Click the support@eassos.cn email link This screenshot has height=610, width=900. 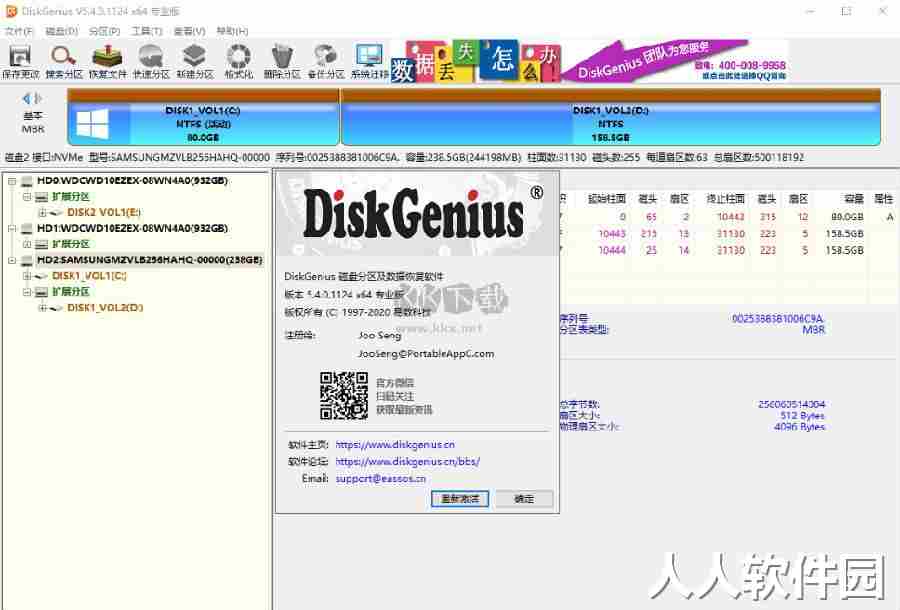point(381,479)
